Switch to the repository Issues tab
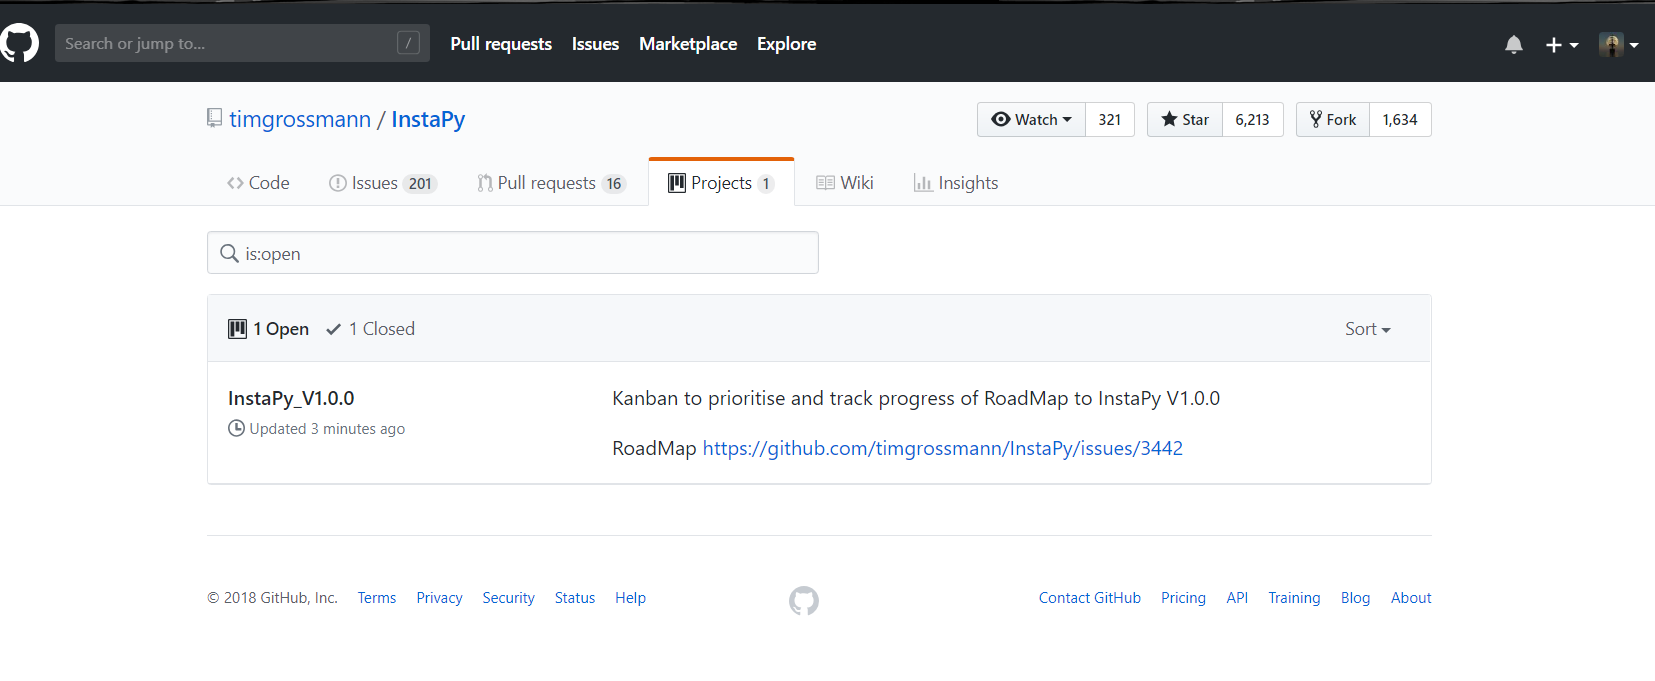 383,183
